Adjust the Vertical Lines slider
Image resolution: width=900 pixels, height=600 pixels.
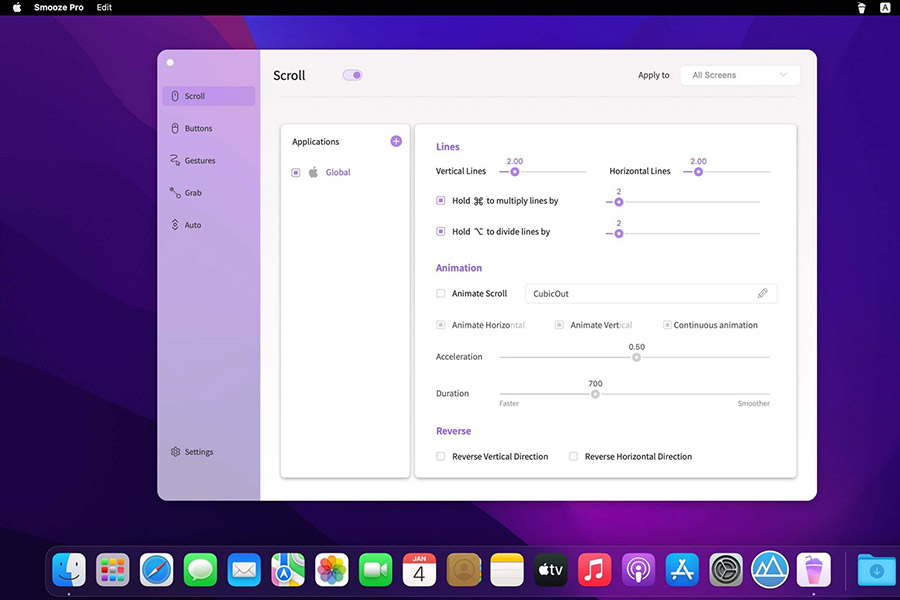pos(515,172)
